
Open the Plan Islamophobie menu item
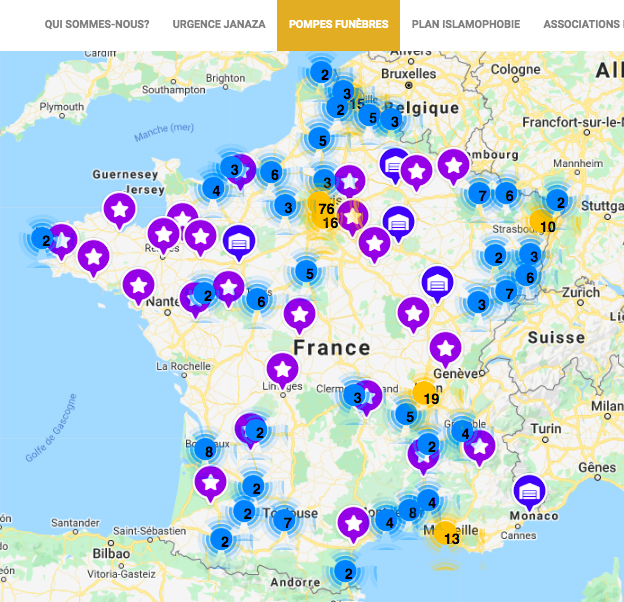466,24
